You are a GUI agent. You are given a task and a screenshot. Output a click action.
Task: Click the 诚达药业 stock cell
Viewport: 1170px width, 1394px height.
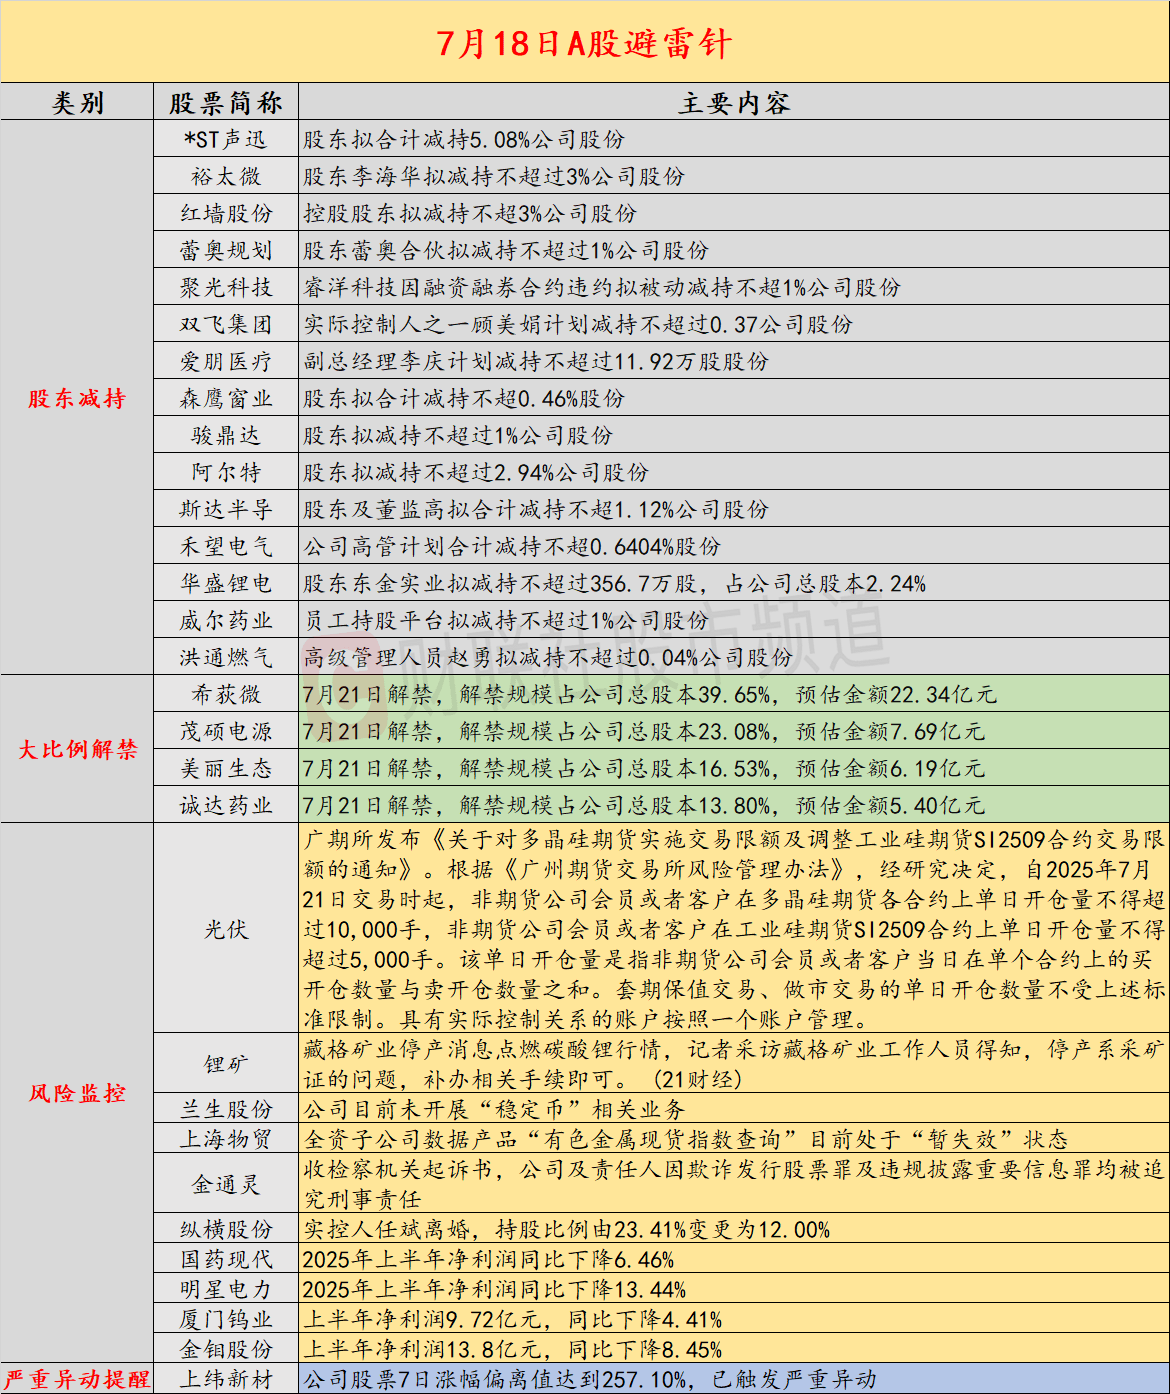[226, 806]
